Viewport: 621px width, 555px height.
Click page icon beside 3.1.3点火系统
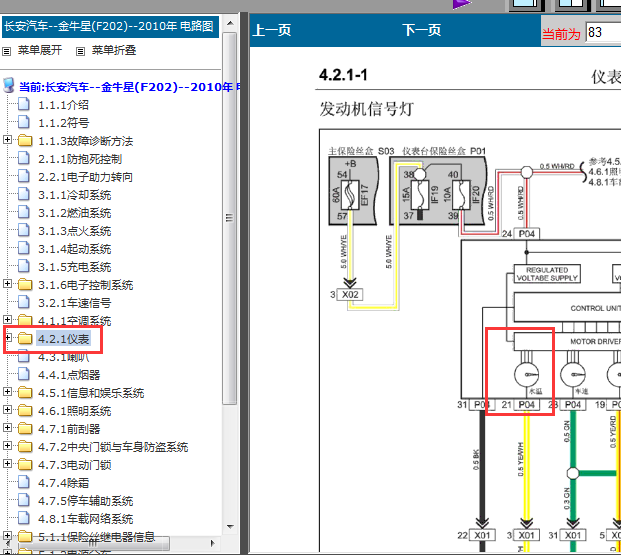point(24,230)
